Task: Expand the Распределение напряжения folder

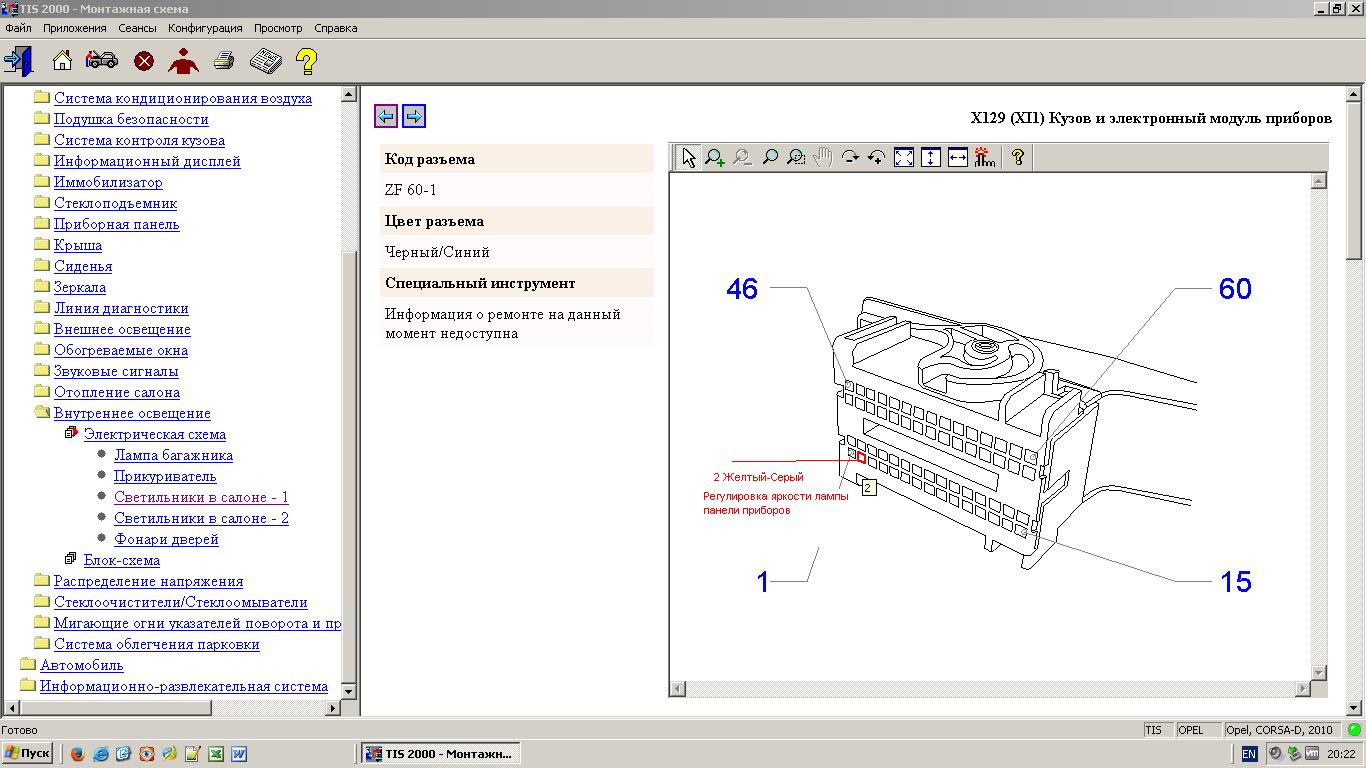Action: click(41, 581)
